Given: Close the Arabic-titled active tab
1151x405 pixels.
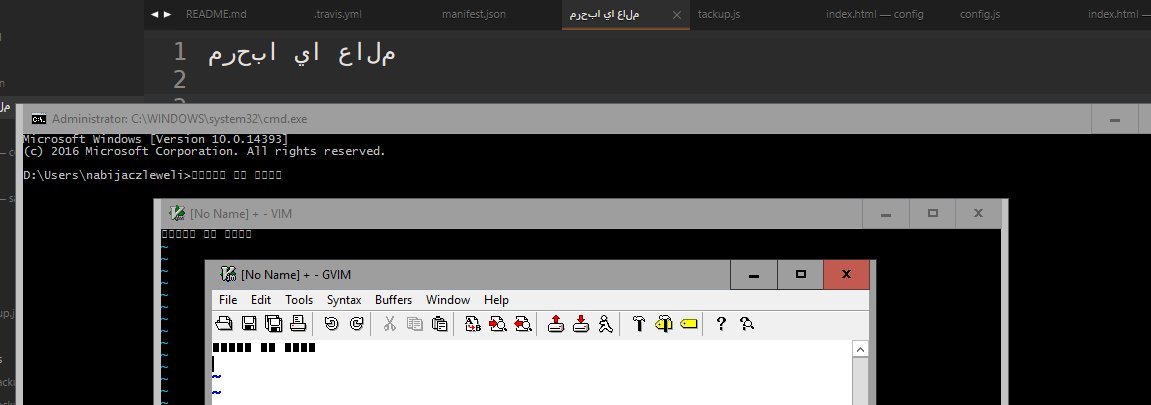Looking at the screenshot, I should tap(677, 15).
